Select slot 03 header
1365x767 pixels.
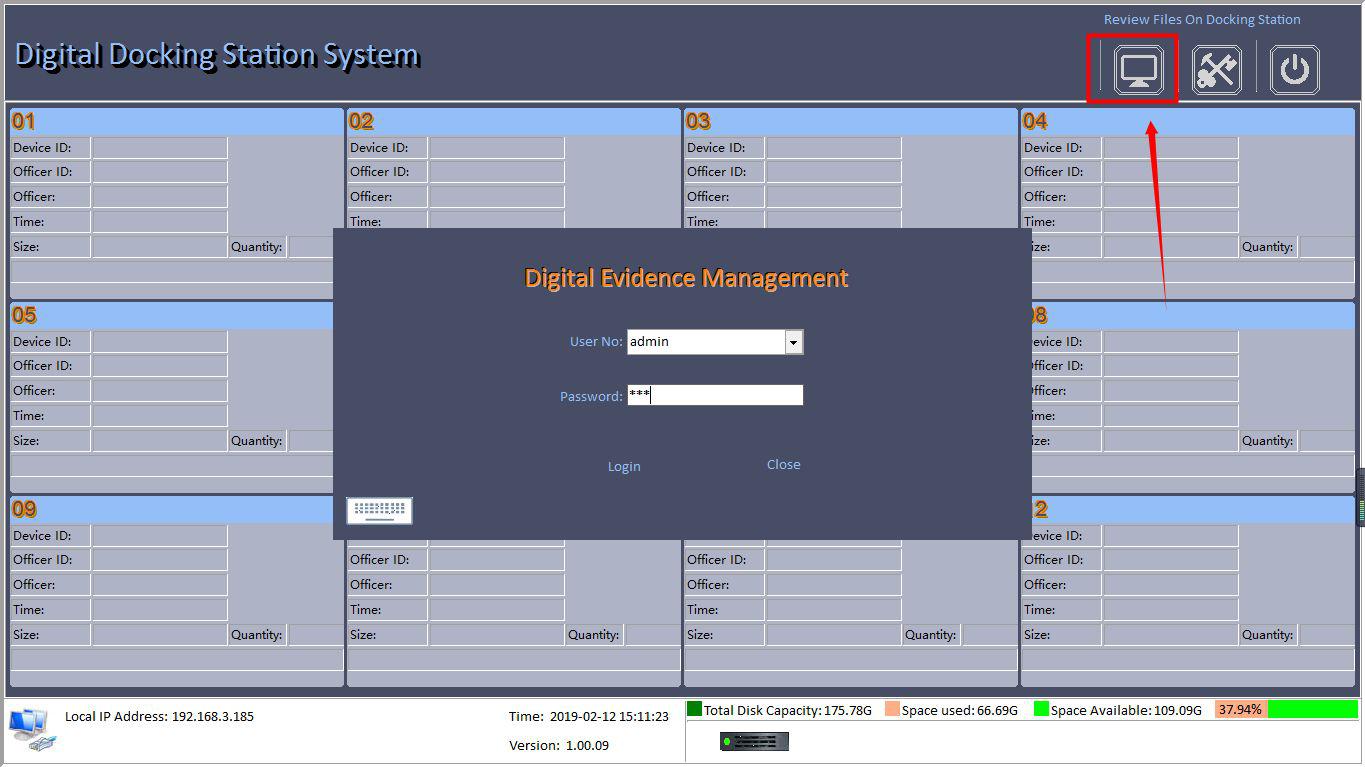coord(850,122)
